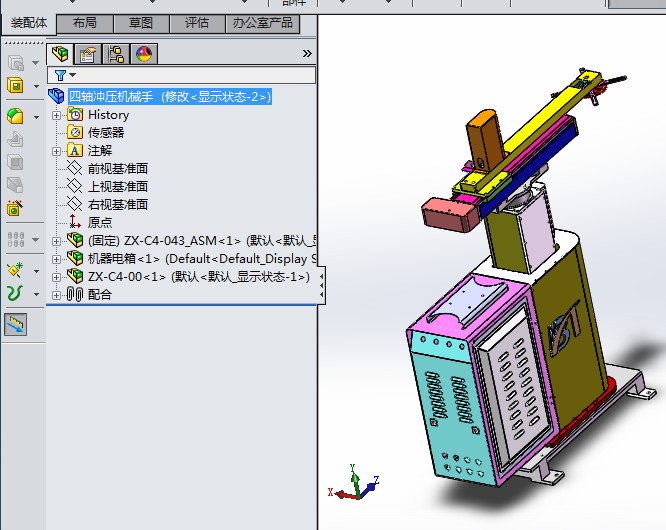Select the 右视基准面 plane
Screen dimensions: 666x530
(118, 204)
